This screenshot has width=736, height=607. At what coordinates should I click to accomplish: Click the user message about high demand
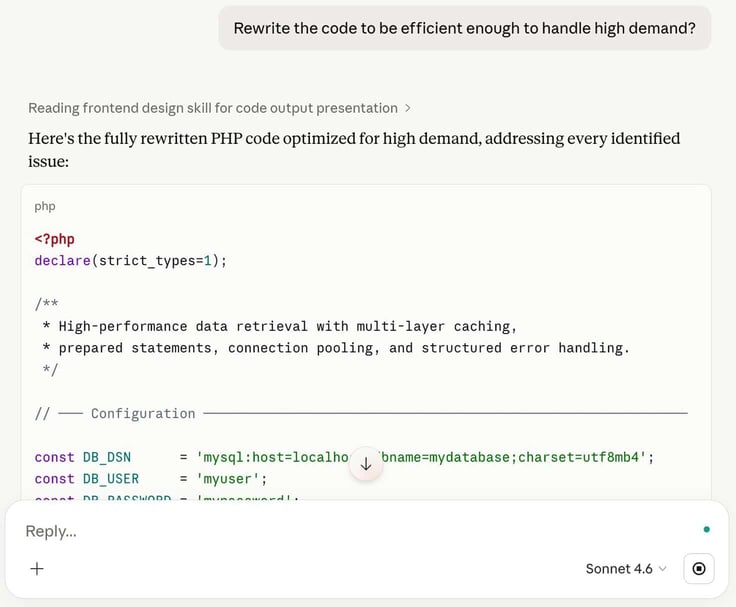coord(464,28)
